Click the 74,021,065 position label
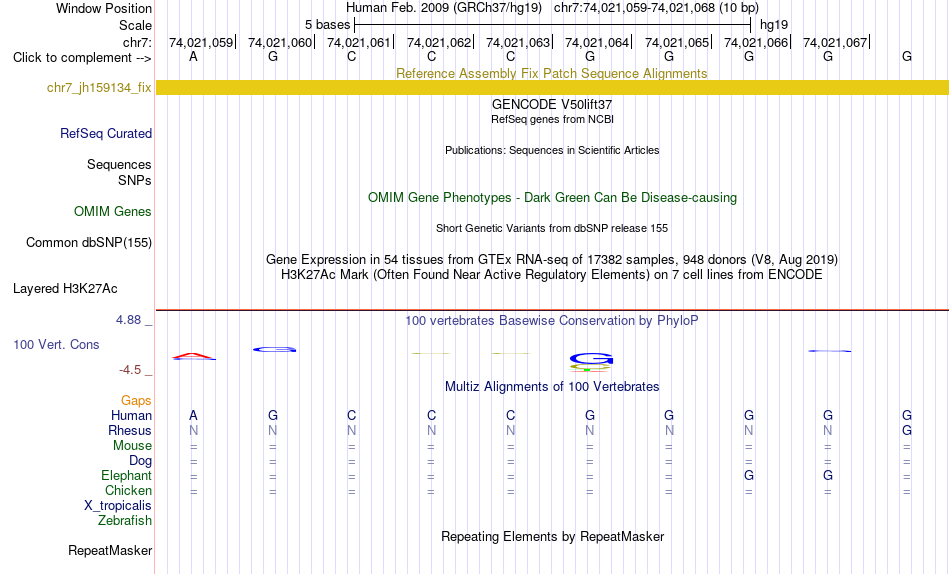This screenshot has height=574, width=950. pos(677,42)
